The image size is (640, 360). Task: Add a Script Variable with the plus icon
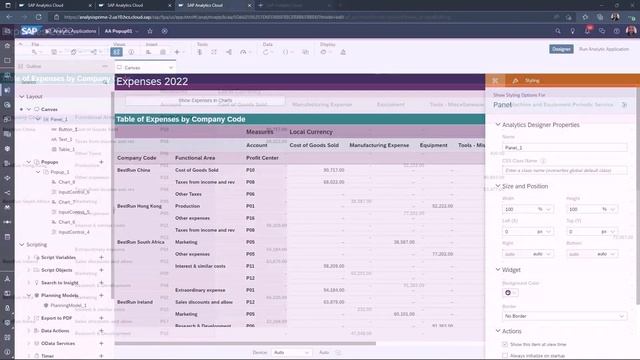[101, 258]
